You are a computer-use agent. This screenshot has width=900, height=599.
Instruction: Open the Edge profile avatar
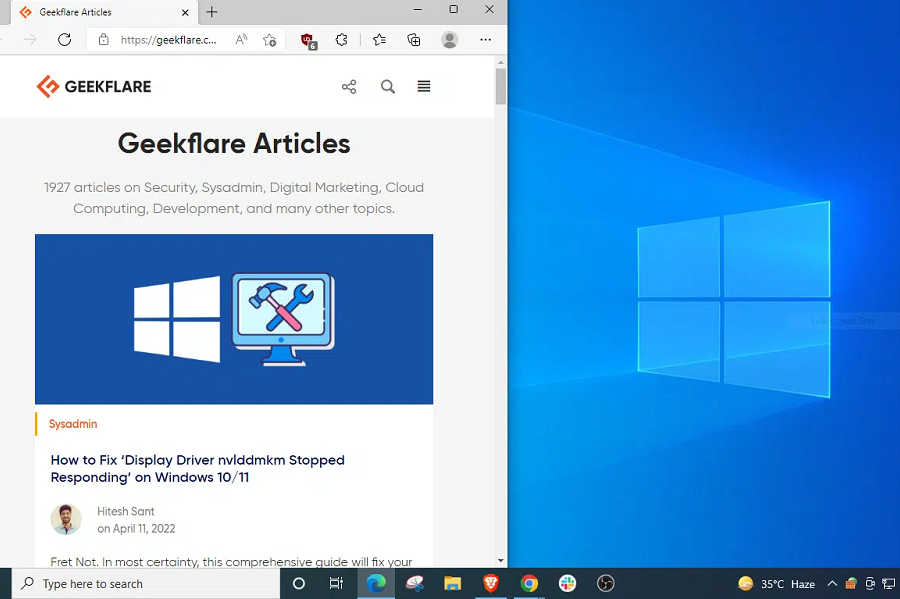tap(450, 40)
